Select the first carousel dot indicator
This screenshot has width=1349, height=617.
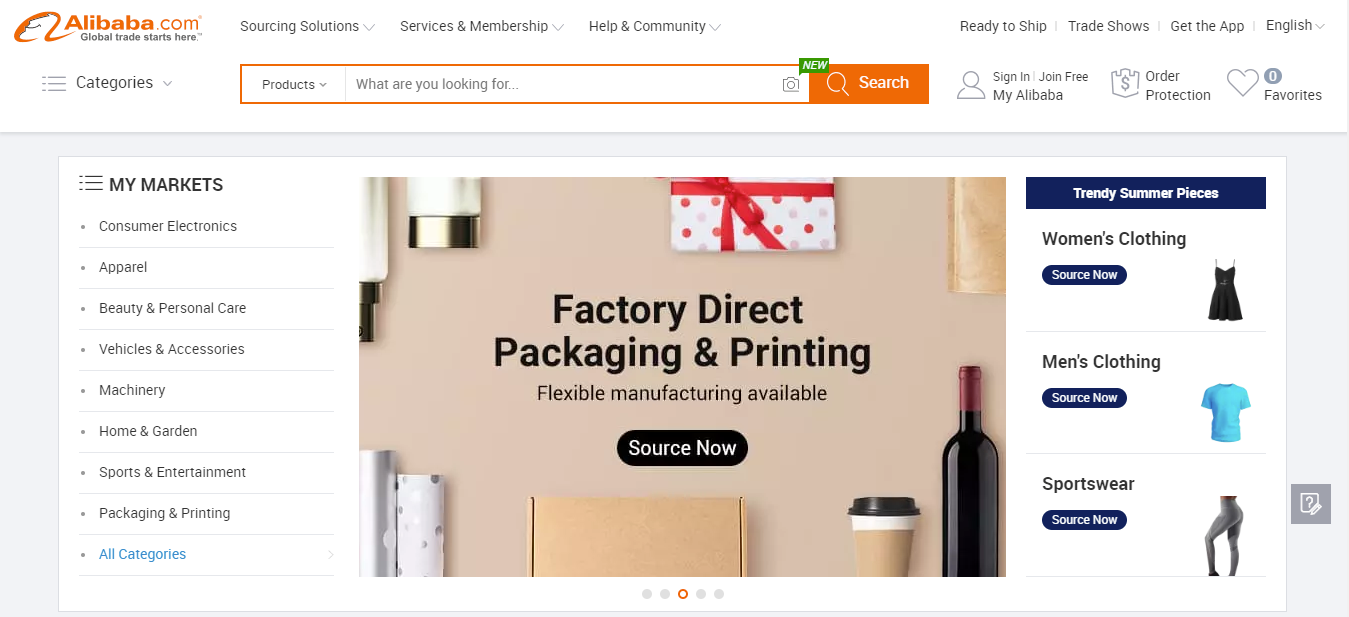tap(647, 594)
